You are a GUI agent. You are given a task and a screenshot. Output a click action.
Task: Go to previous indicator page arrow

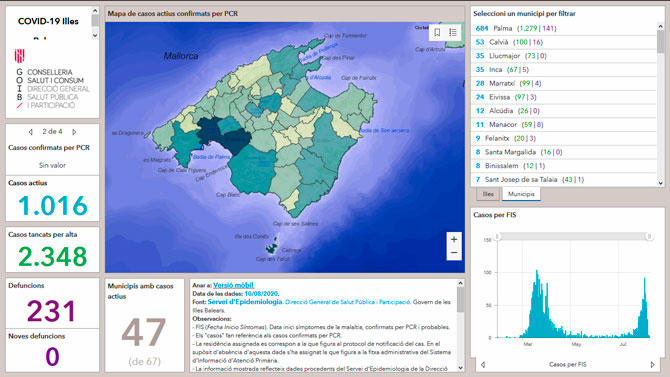(31, 132)
